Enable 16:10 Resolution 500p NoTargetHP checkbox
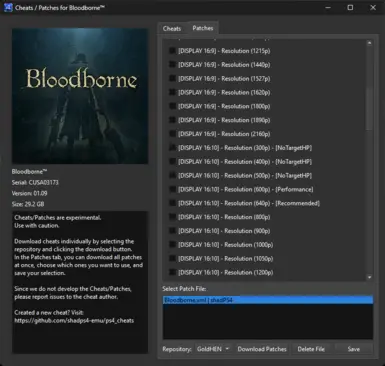The image size is (385, 366). (172, 175)
